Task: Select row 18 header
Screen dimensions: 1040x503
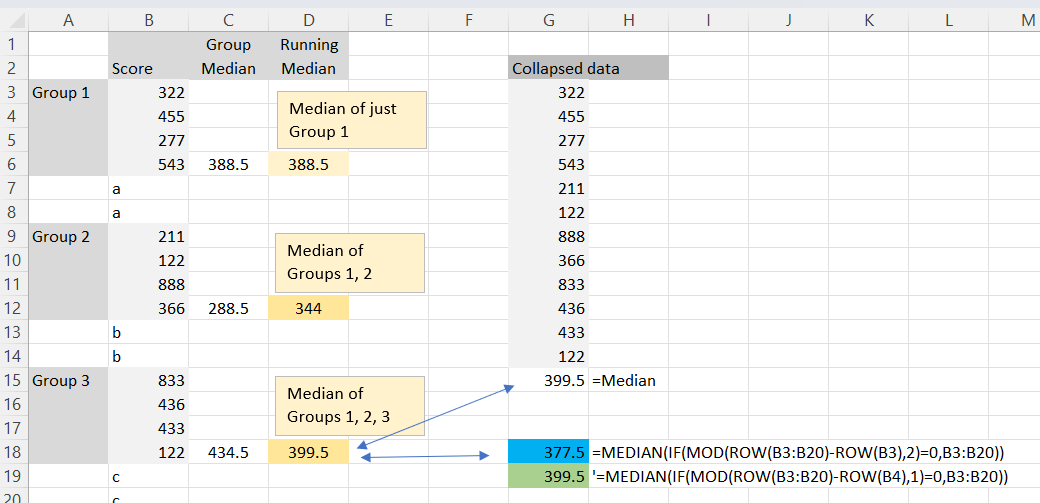Action: pyautogui.click(x=14, y=453)
